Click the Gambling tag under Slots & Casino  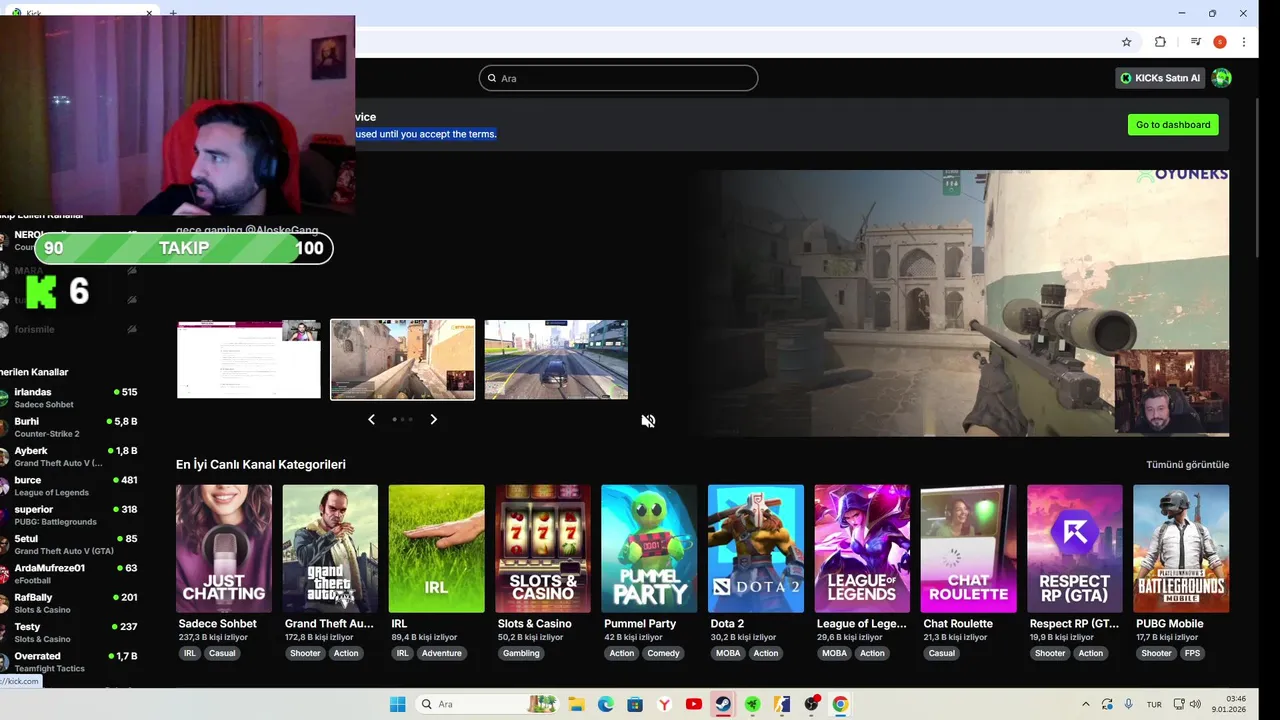point(521,653)
